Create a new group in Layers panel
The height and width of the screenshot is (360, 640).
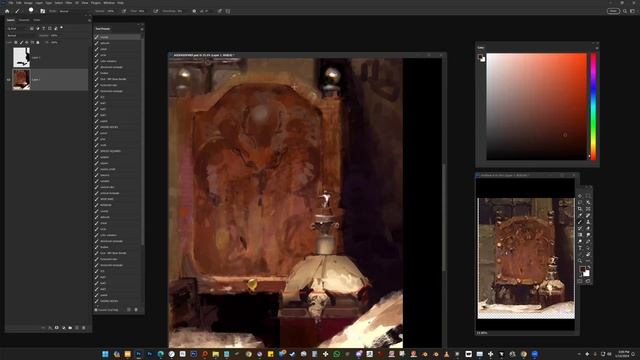click(x=70, y=327)
